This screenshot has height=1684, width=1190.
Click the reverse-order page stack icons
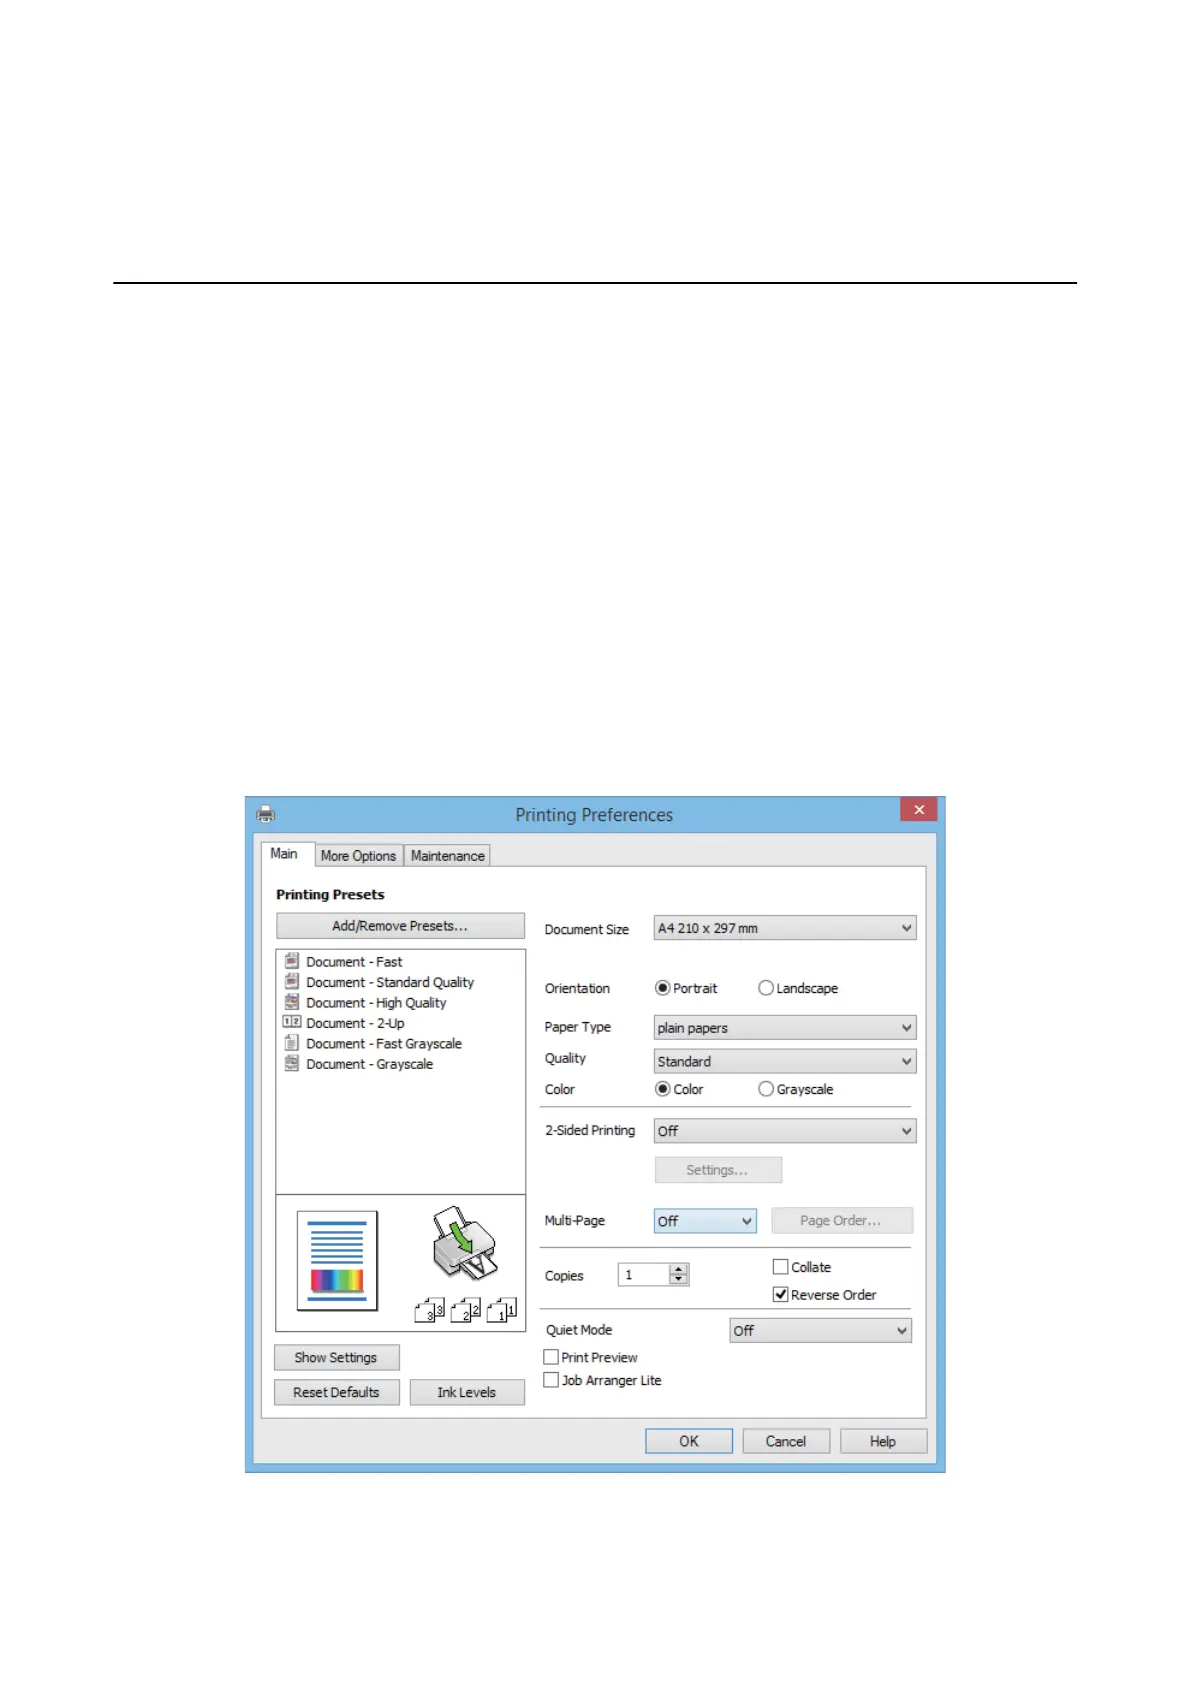[x=466, y=1309]
